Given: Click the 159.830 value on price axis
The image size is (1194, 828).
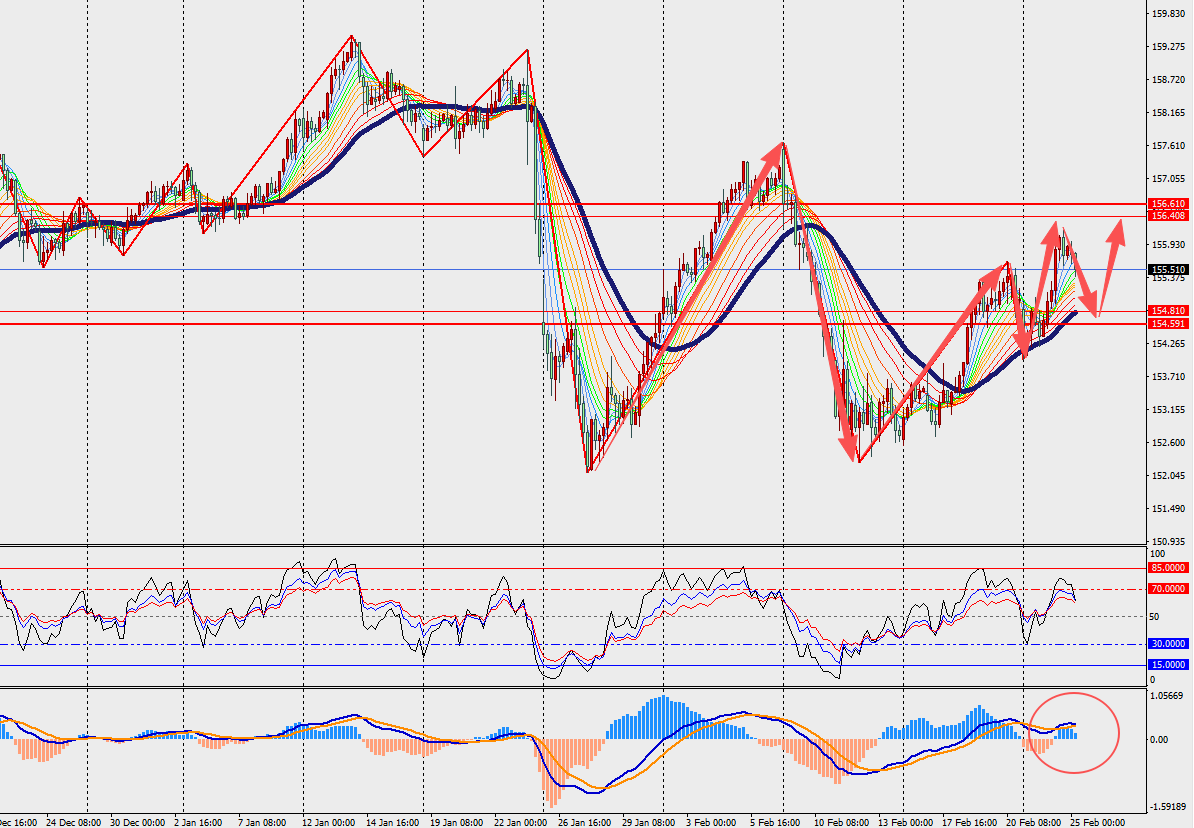Looking at the screenshot, I should click(1168, 14).
